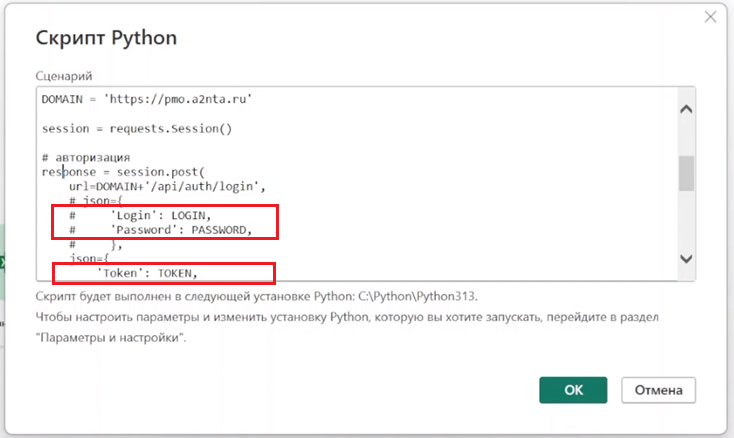Click the '/api/auth/login' url line

pyautogui.click(x=167, y=186)
